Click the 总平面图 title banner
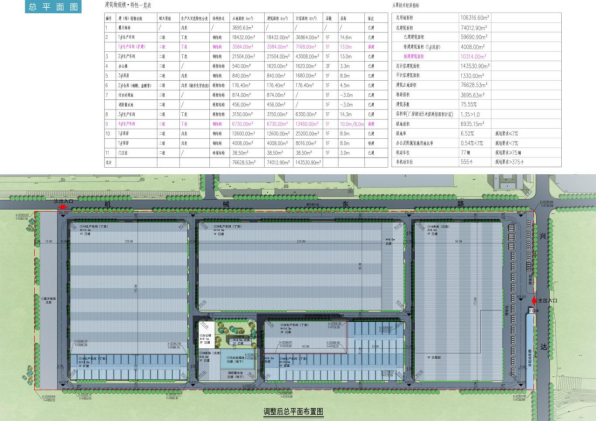 [53, 6]
